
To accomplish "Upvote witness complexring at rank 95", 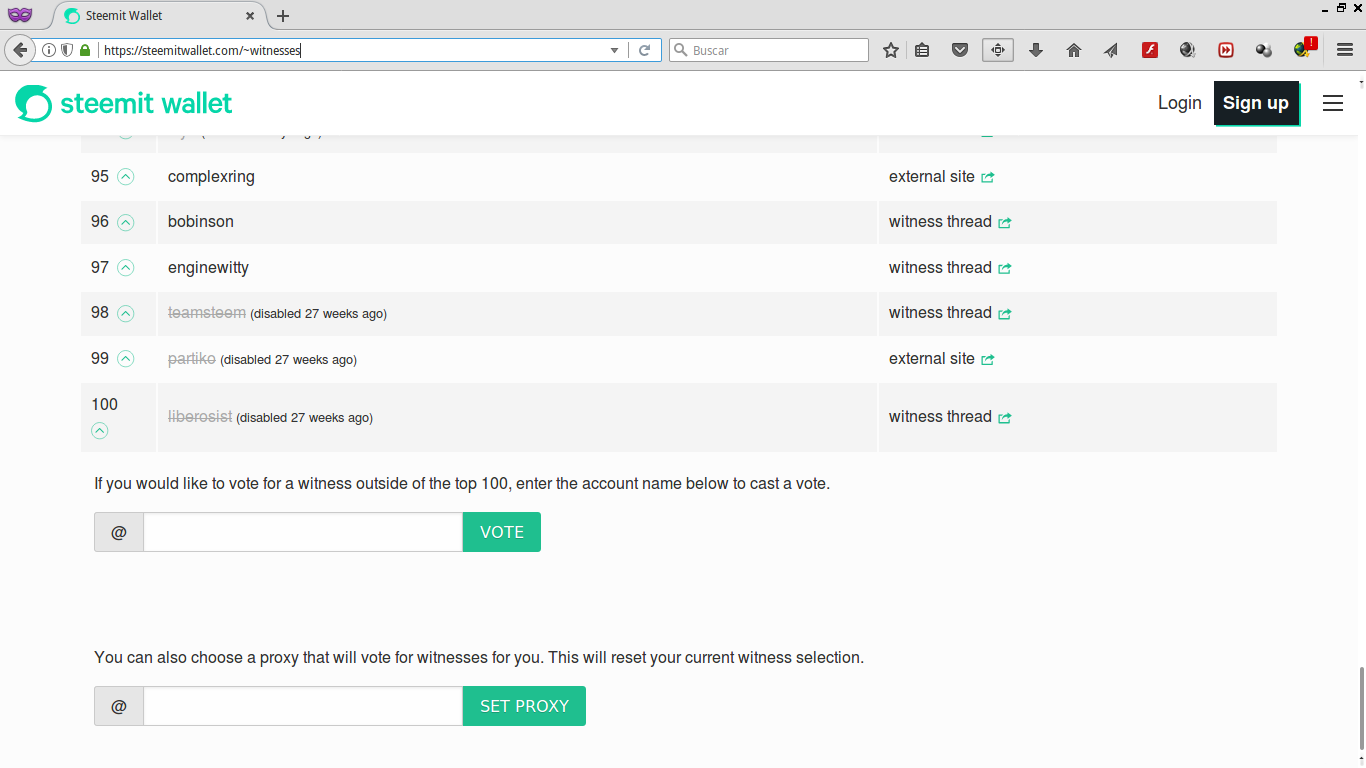I will [x=125, y=177].
